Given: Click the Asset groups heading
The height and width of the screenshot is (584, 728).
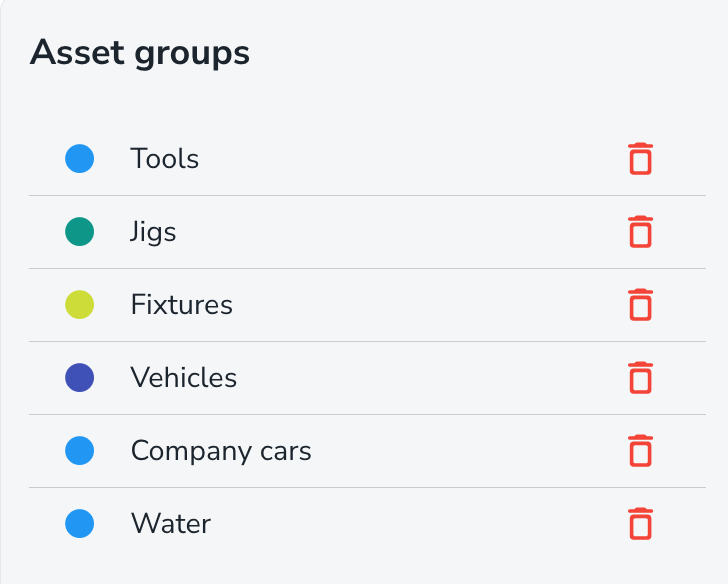Looking at the screenshot, I should coord(140,53).
